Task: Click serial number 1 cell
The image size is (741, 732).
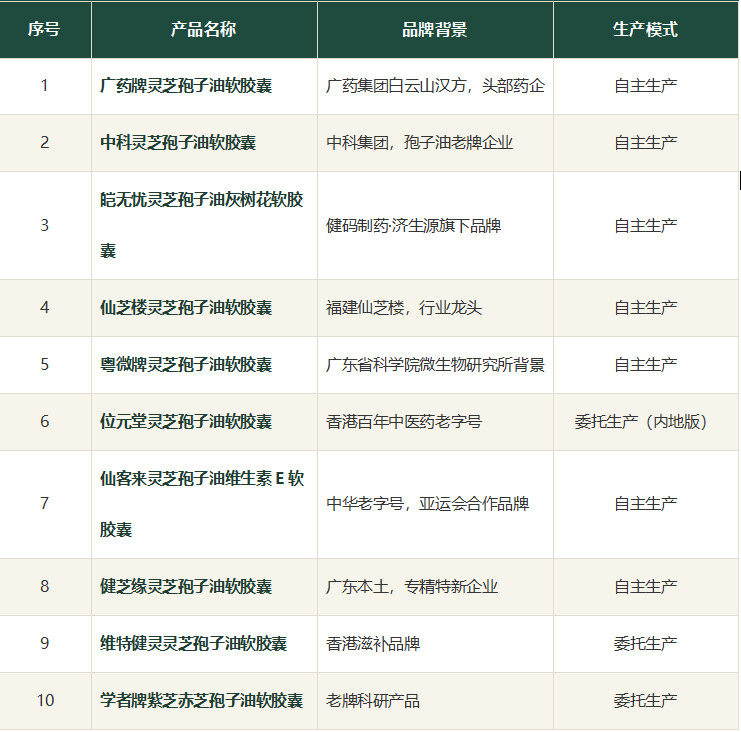Action: pyautogui.click(x=44, y=86)
